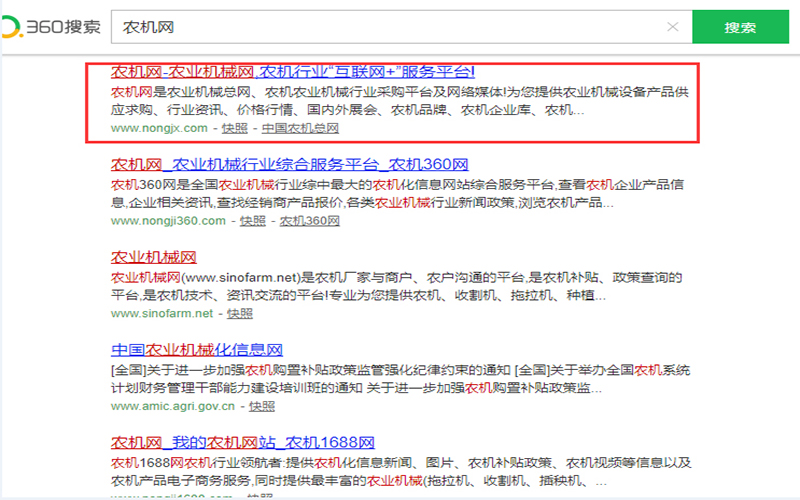
Task: Click the 农机360网 source link
Action: tap(309, 220)
